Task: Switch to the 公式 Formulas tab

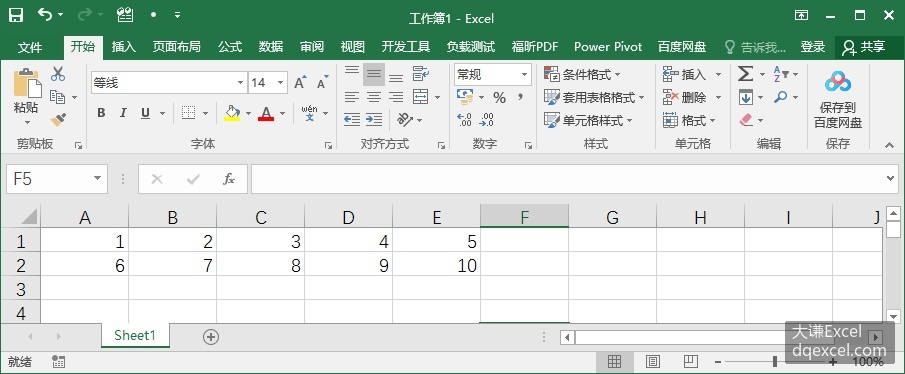Action: [x=230, y=47]
